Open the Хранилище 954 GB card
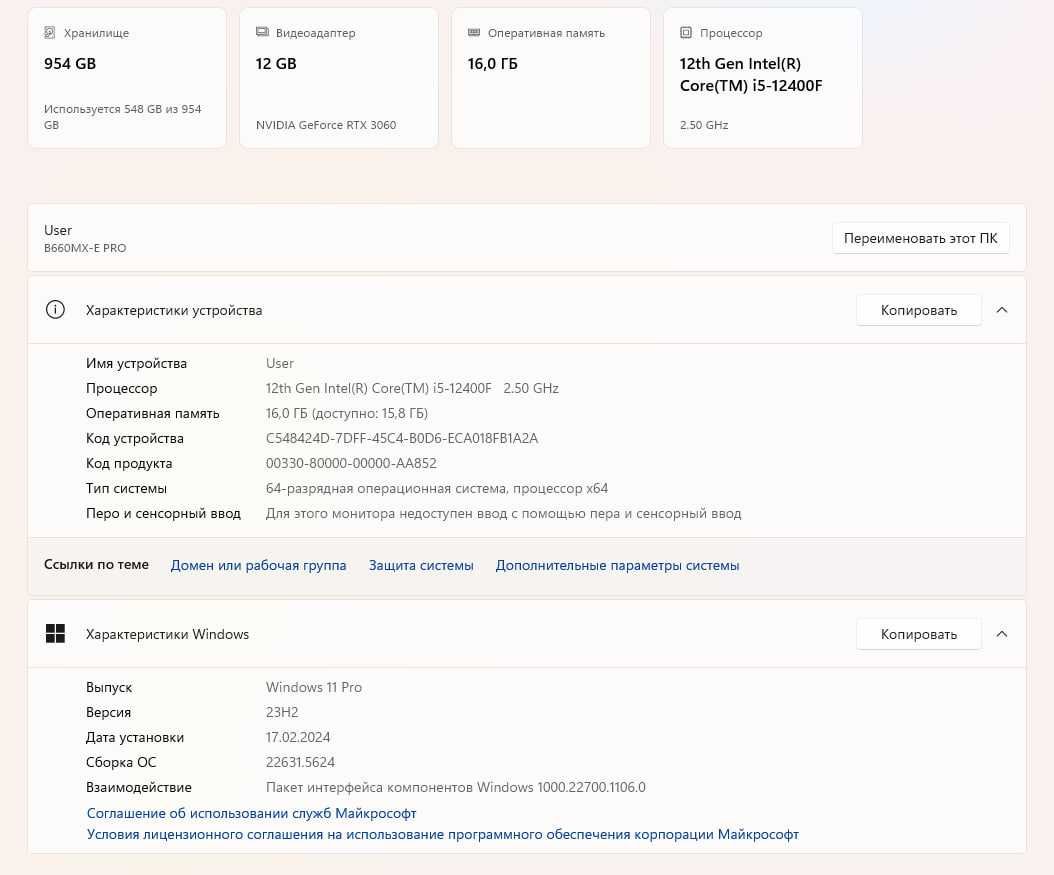This screenshot has height=875, width=1054. (x=127, y=78)
